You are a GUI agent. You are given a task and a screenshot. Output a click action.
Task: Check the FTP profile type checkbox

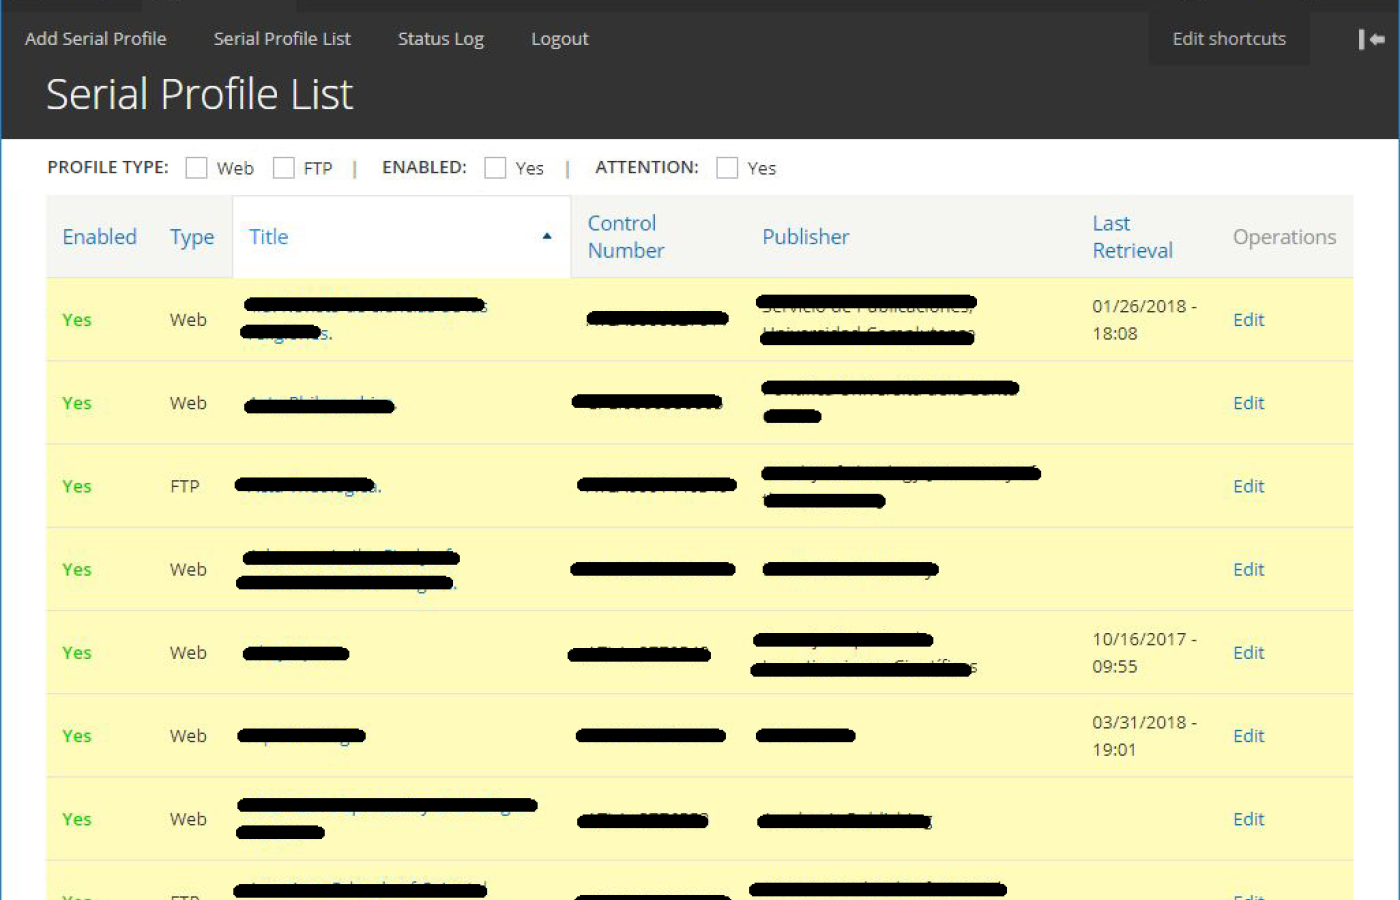284,168
